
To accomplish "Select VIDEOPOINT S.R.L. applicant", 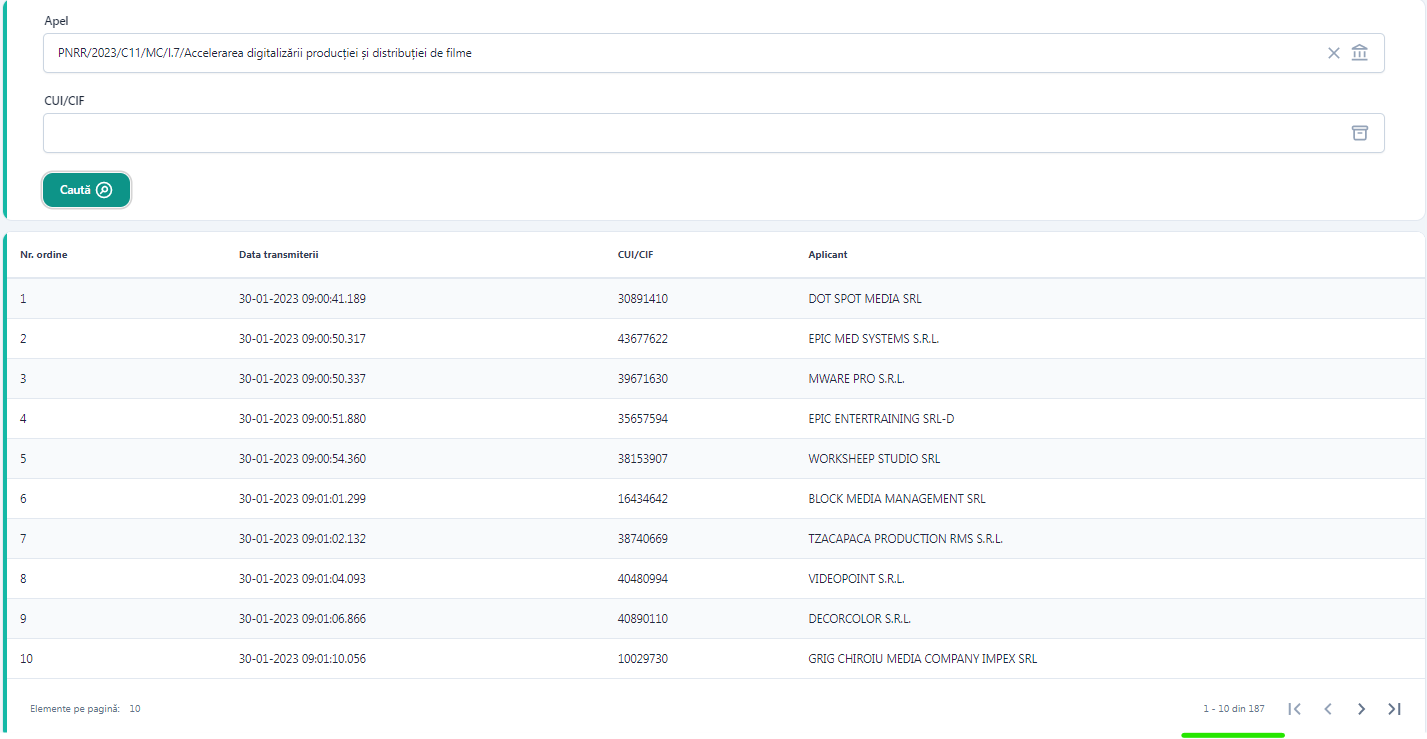I will (856, 579).
